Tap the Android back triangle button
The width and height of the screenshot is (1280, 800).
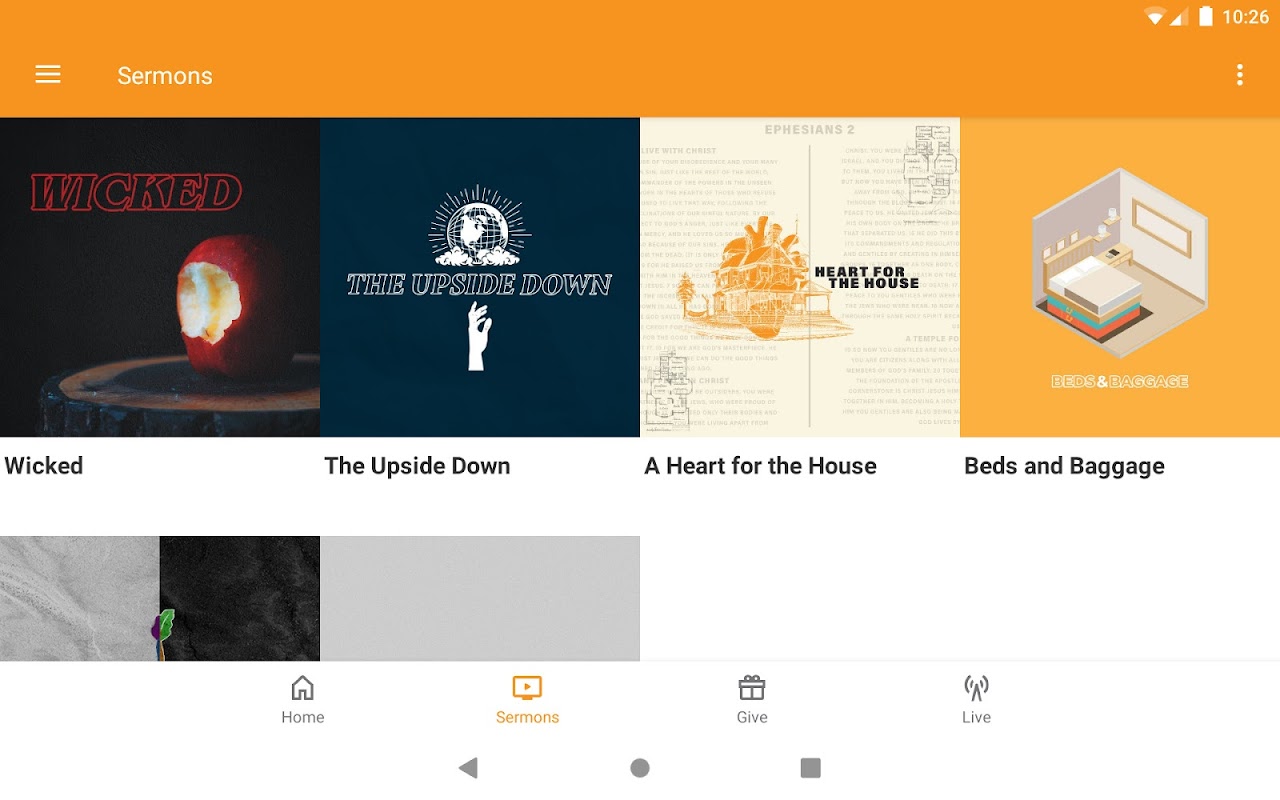(468, 768)
